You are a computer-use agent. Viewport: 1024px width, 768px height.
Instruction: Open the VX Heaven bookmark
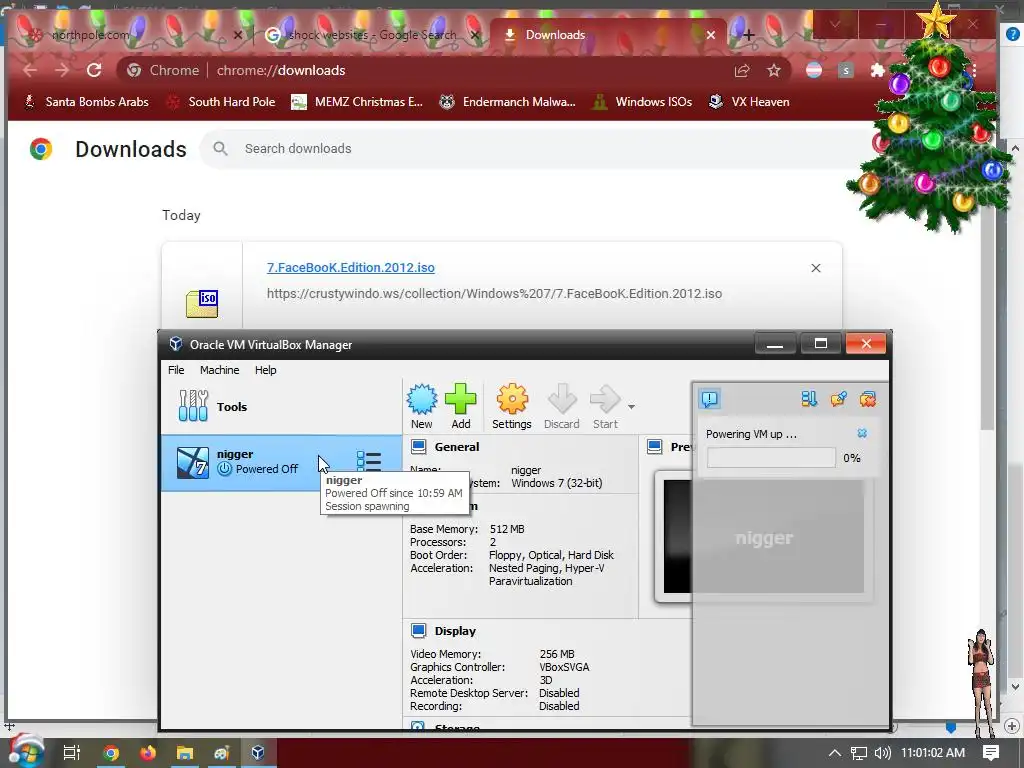point(750,102)
